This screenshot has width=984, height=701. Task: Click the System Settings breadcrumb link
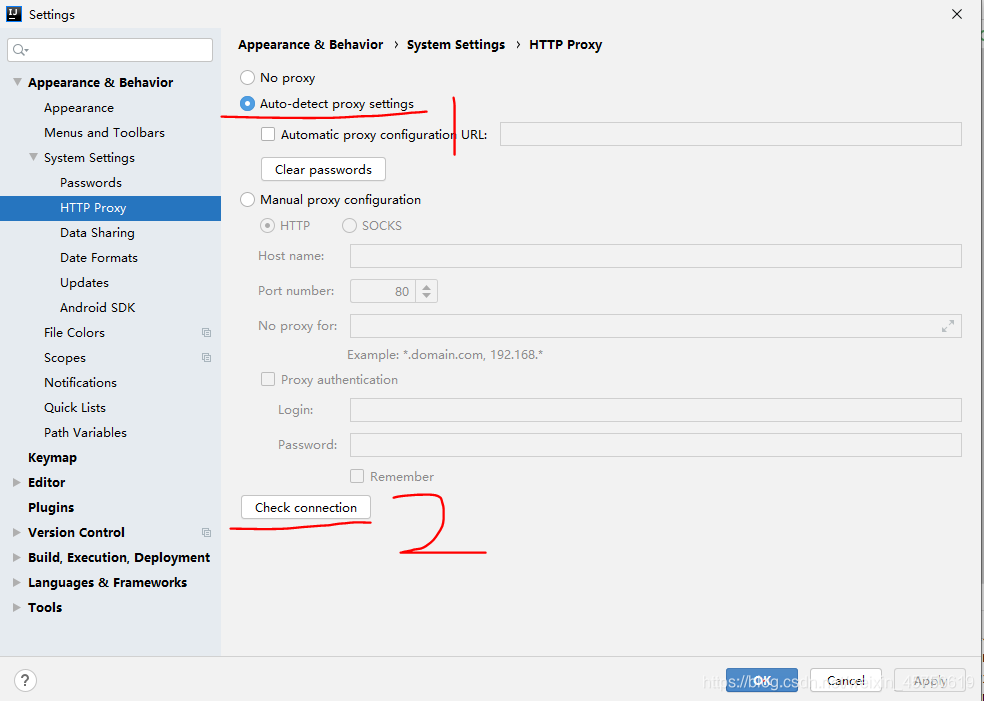coord(456,44)
